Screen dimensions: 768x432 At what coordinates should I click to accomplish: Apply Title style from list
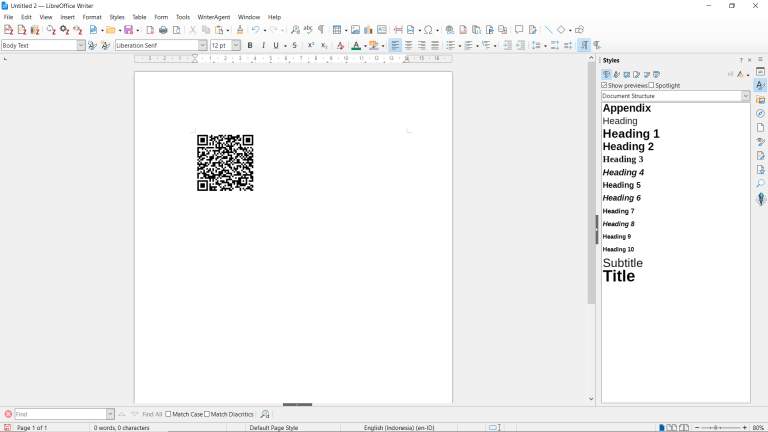619,276
